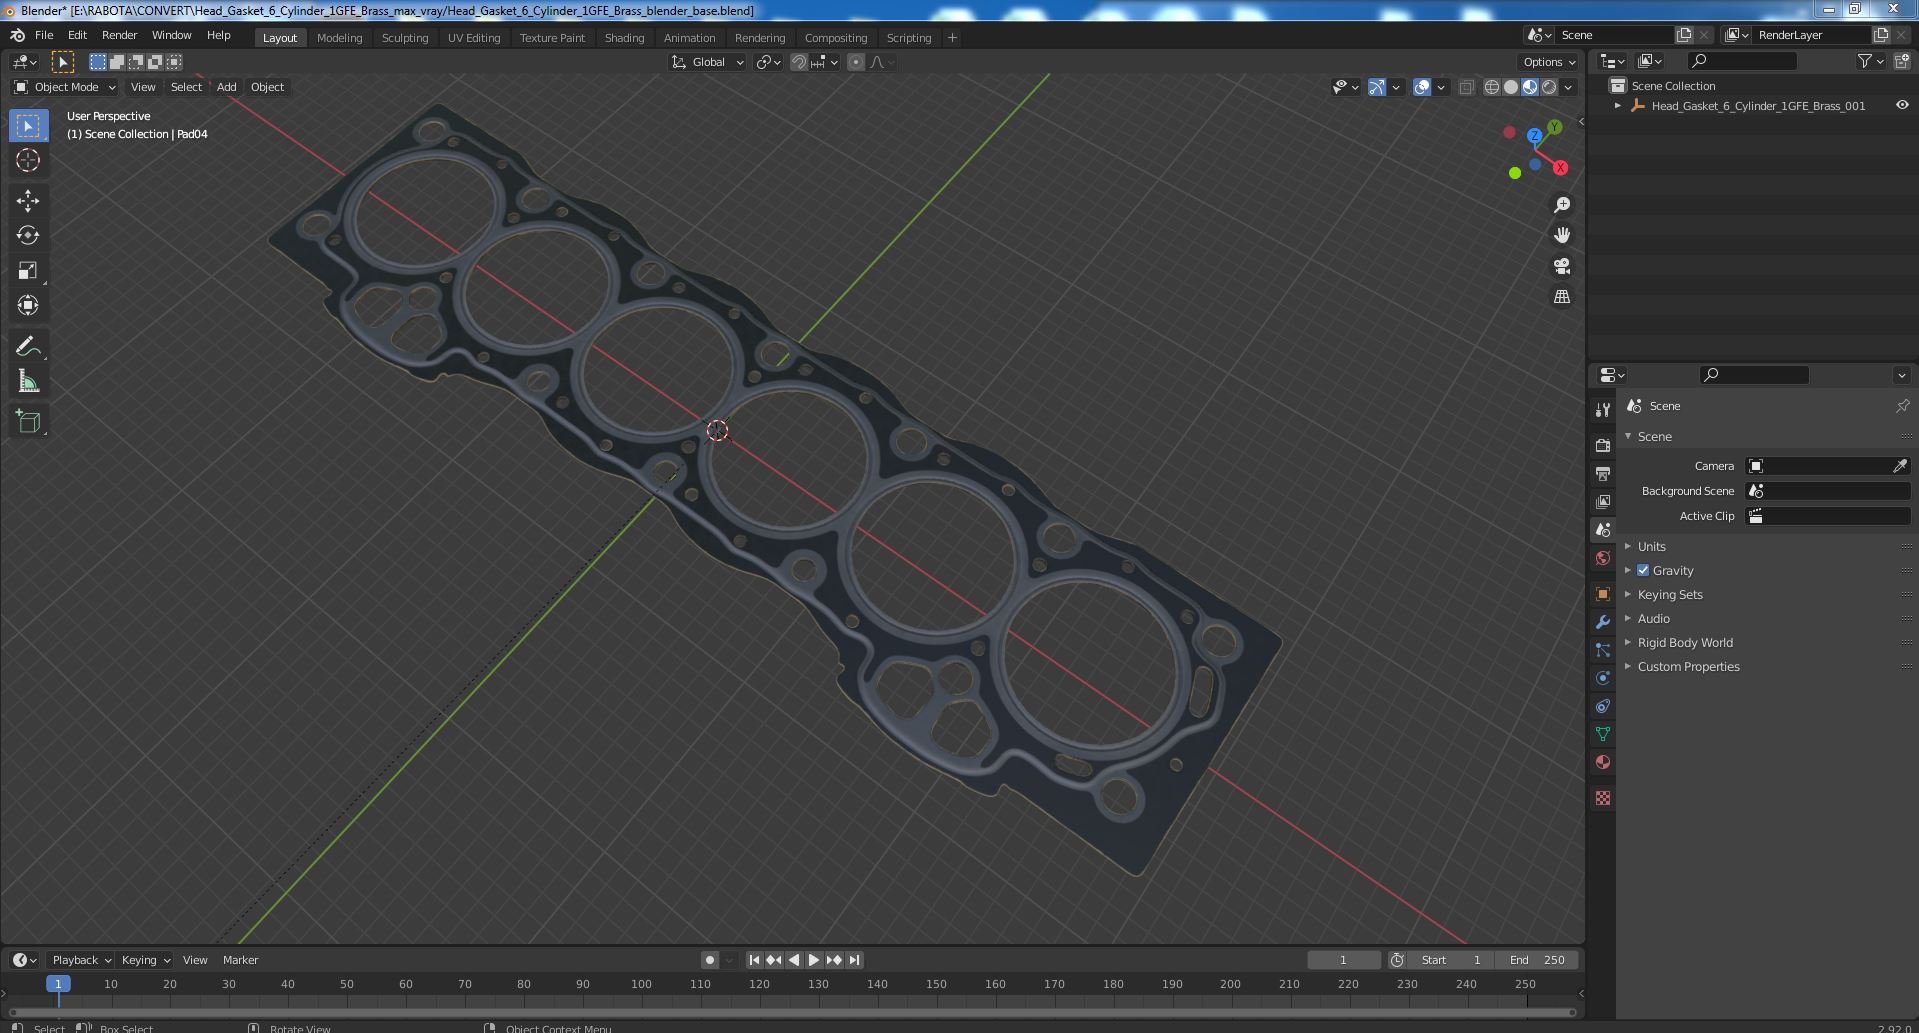Screen dimensions: 1919x1033
Task: Select the Annotate tool
Action: [28, 346]
